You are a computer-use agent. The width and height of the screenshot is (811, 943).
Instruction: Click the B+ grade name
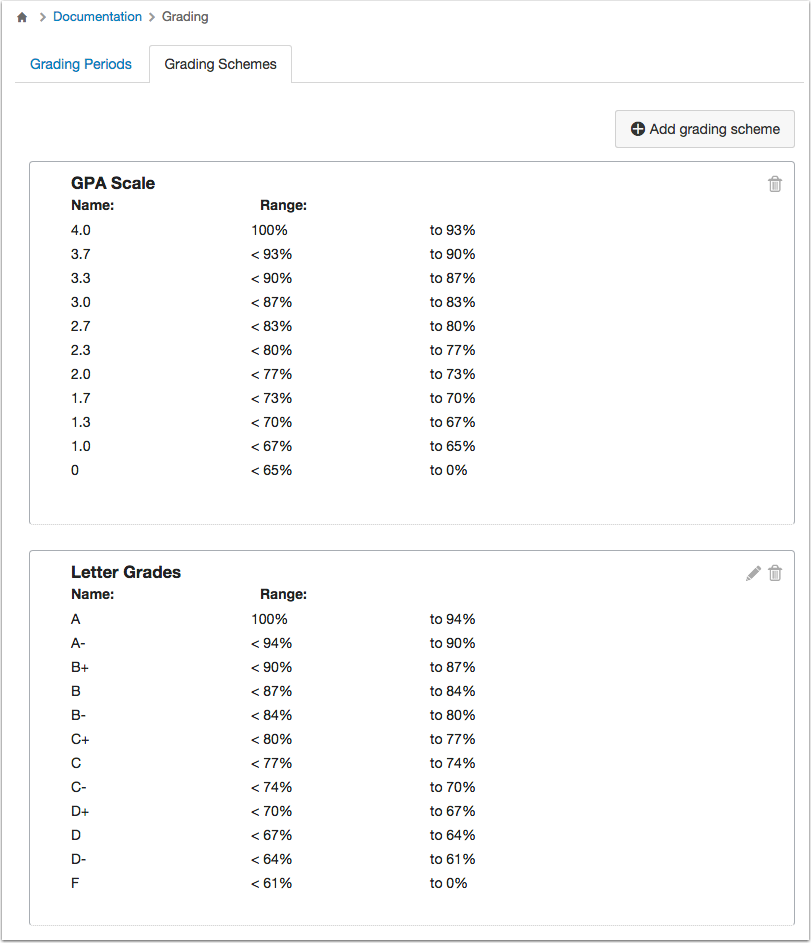coord(79,668)
